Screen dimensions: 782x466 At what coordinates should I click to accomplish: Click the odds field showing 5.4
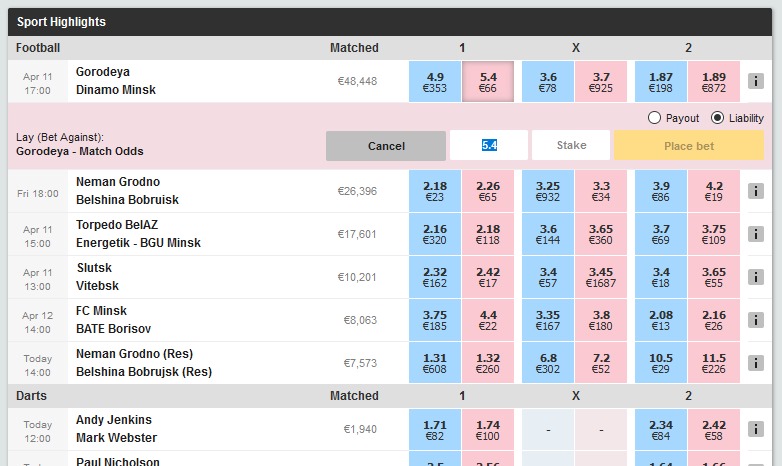tap(488, 146)
